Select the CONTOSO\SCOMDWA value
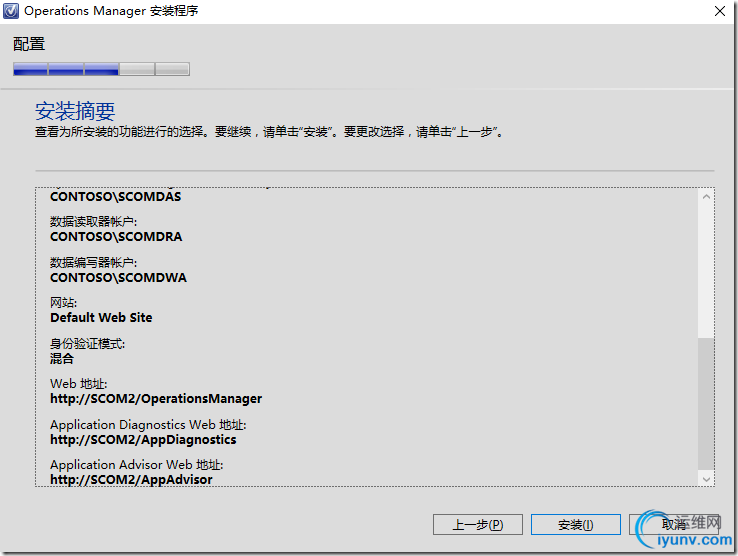 [x=118, y=278]
